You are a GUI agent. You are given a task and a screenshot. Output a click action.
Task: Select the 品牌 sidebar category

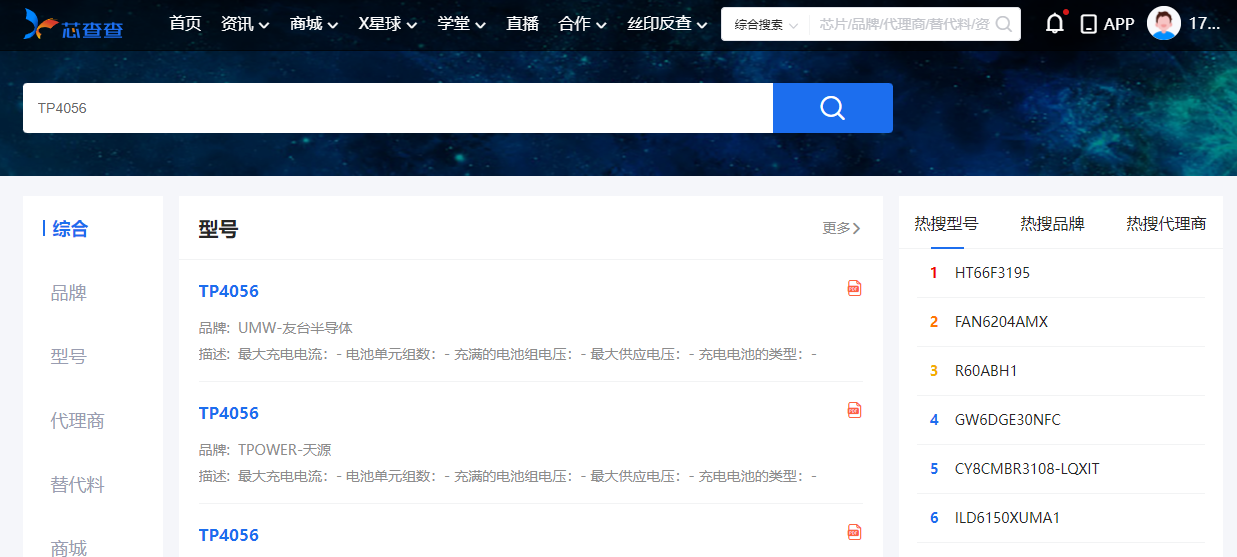click(69, 293)
